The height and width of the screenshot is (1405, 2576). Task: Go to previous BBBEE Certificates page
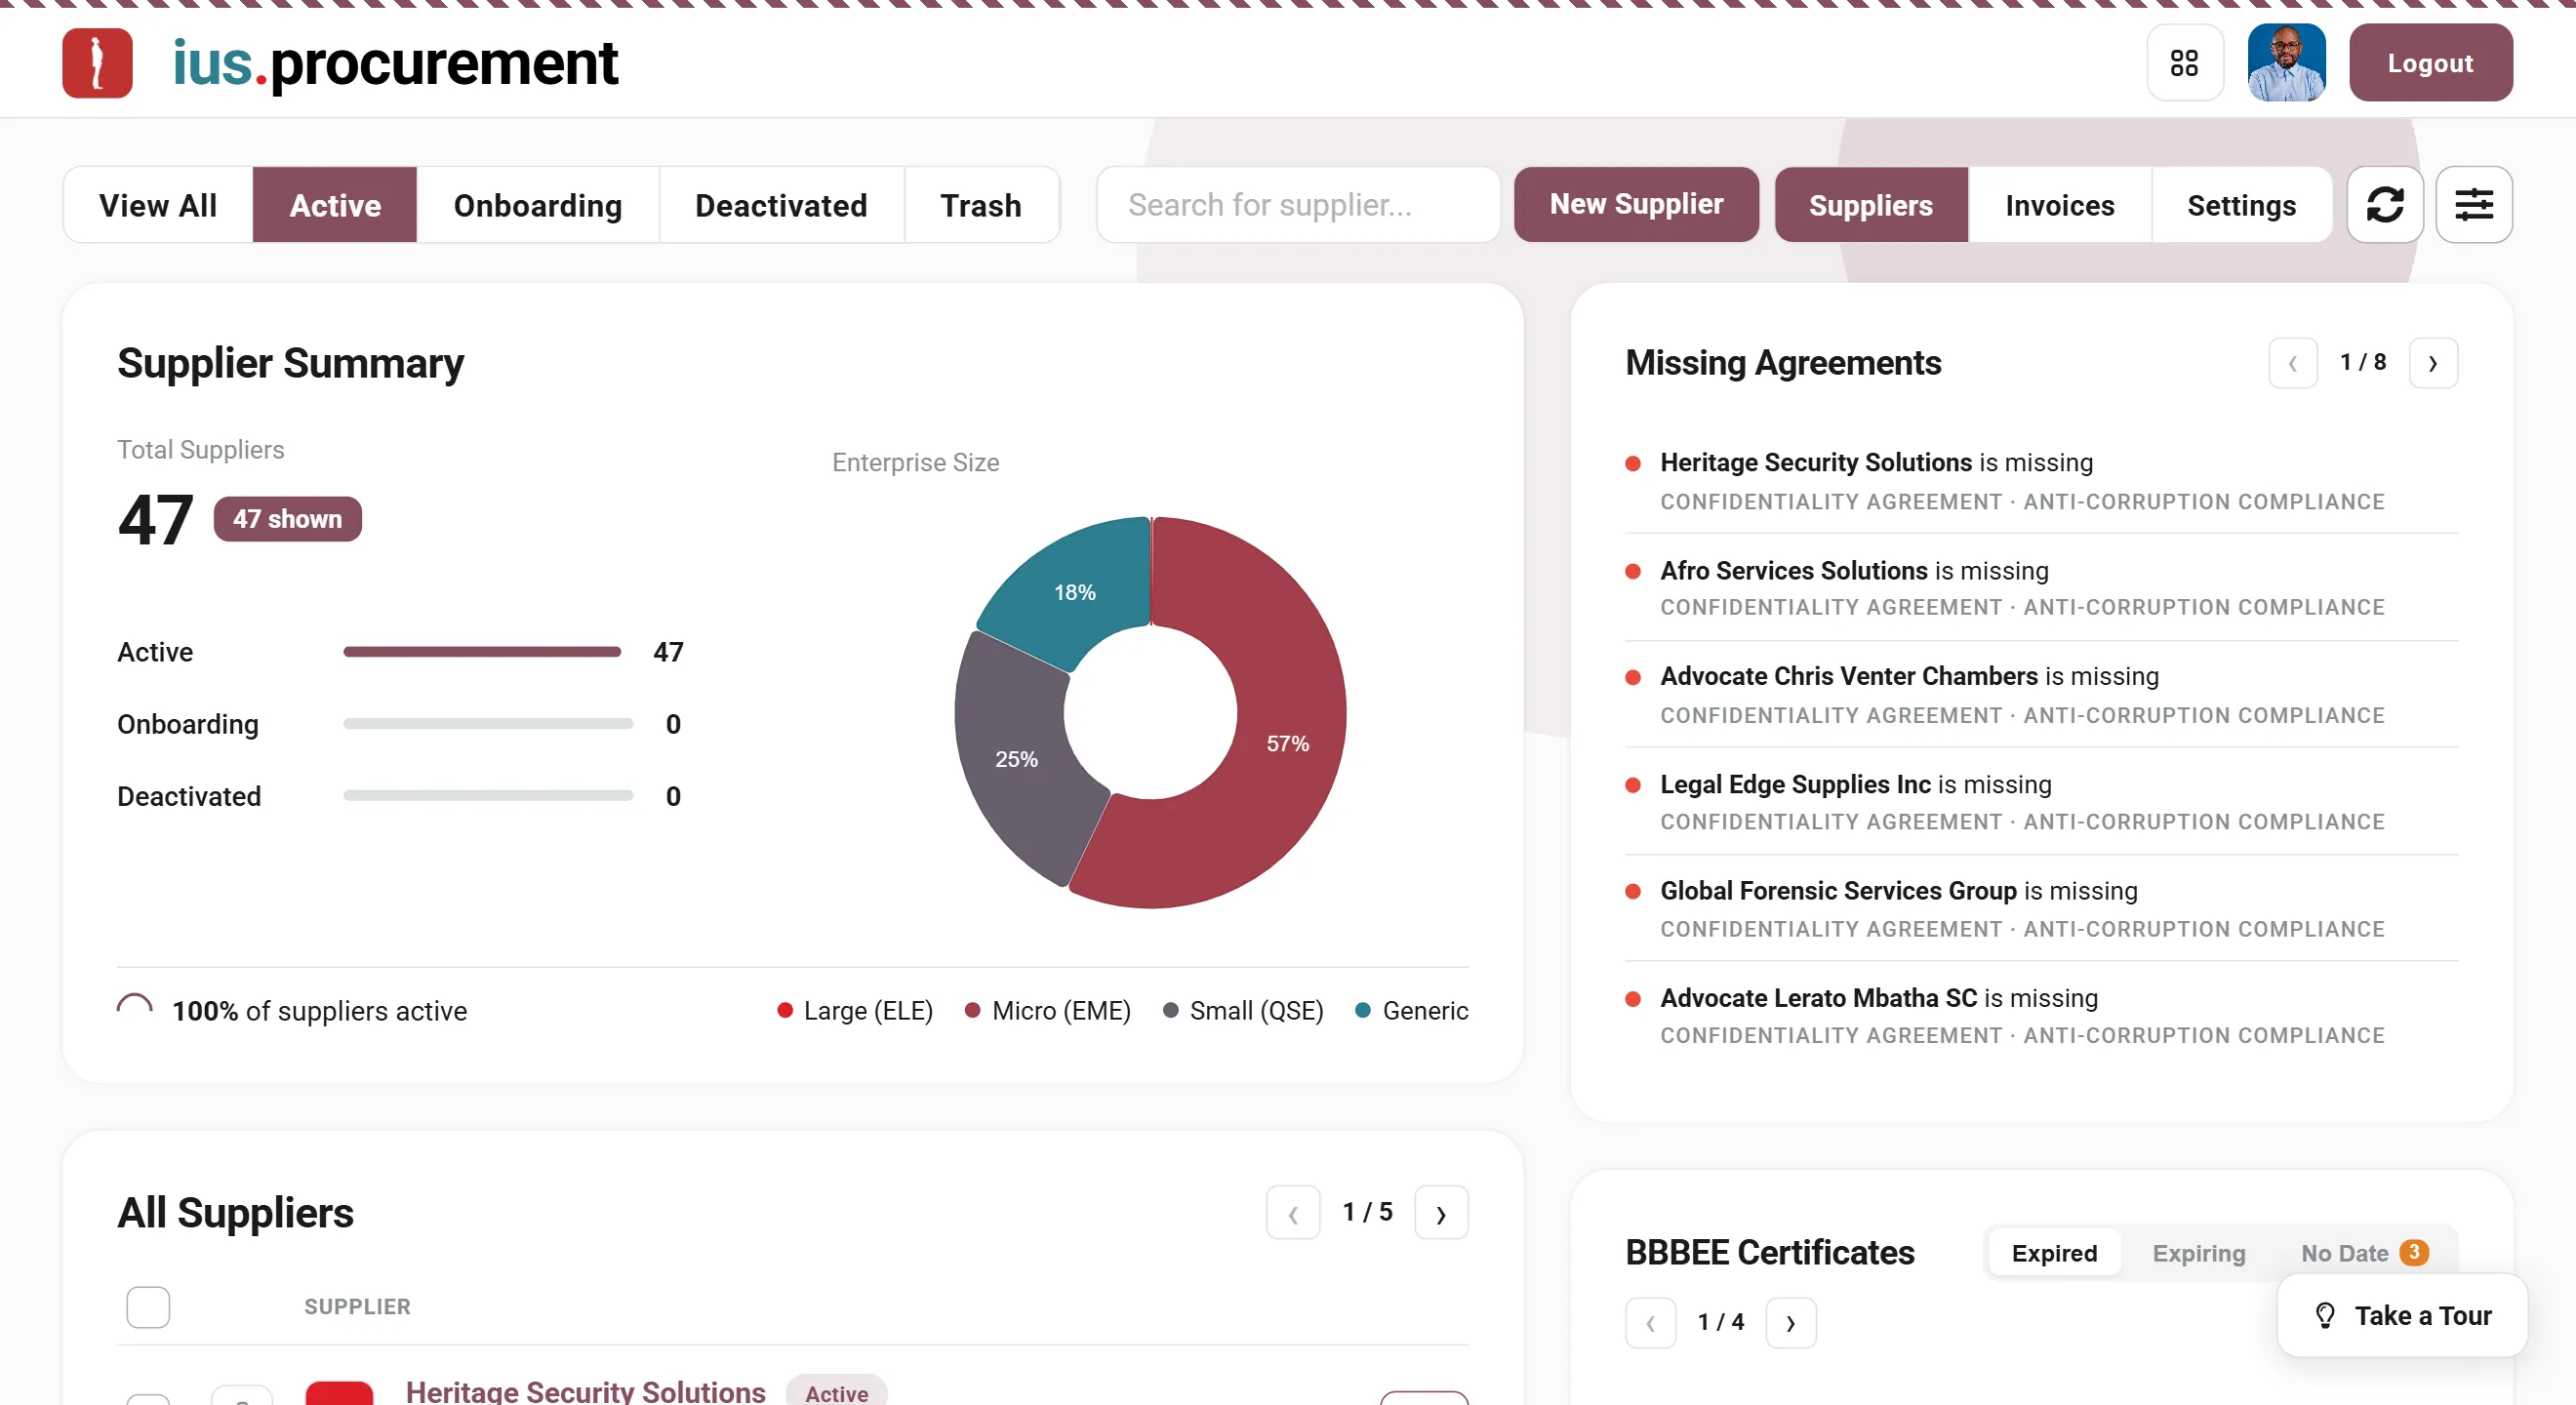click(1650, 1323)
